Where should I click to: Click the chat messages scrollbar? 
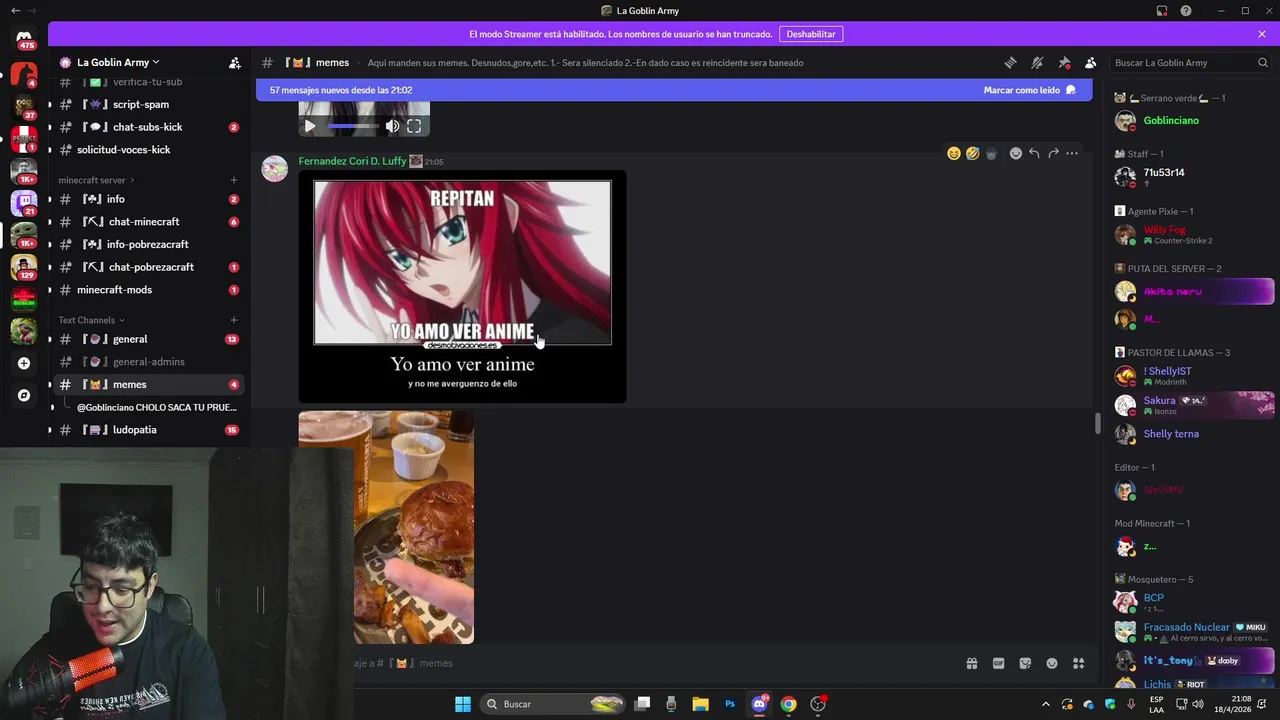point(1097,424)
